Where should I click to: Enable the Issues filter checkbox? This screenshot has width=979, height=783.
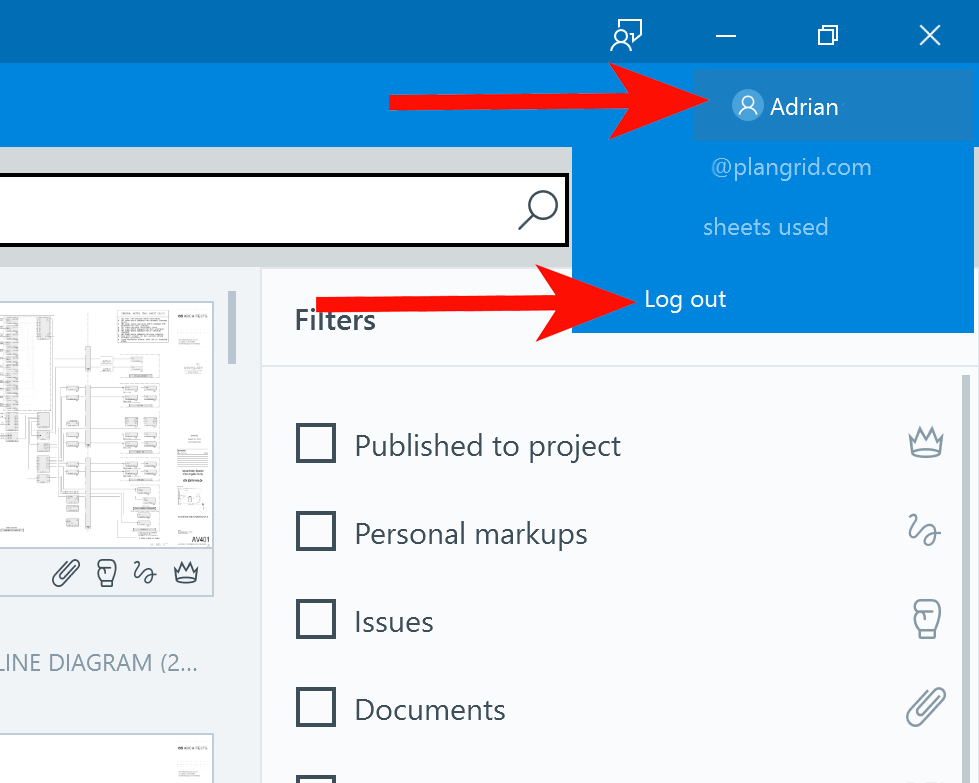coord(316,619)
